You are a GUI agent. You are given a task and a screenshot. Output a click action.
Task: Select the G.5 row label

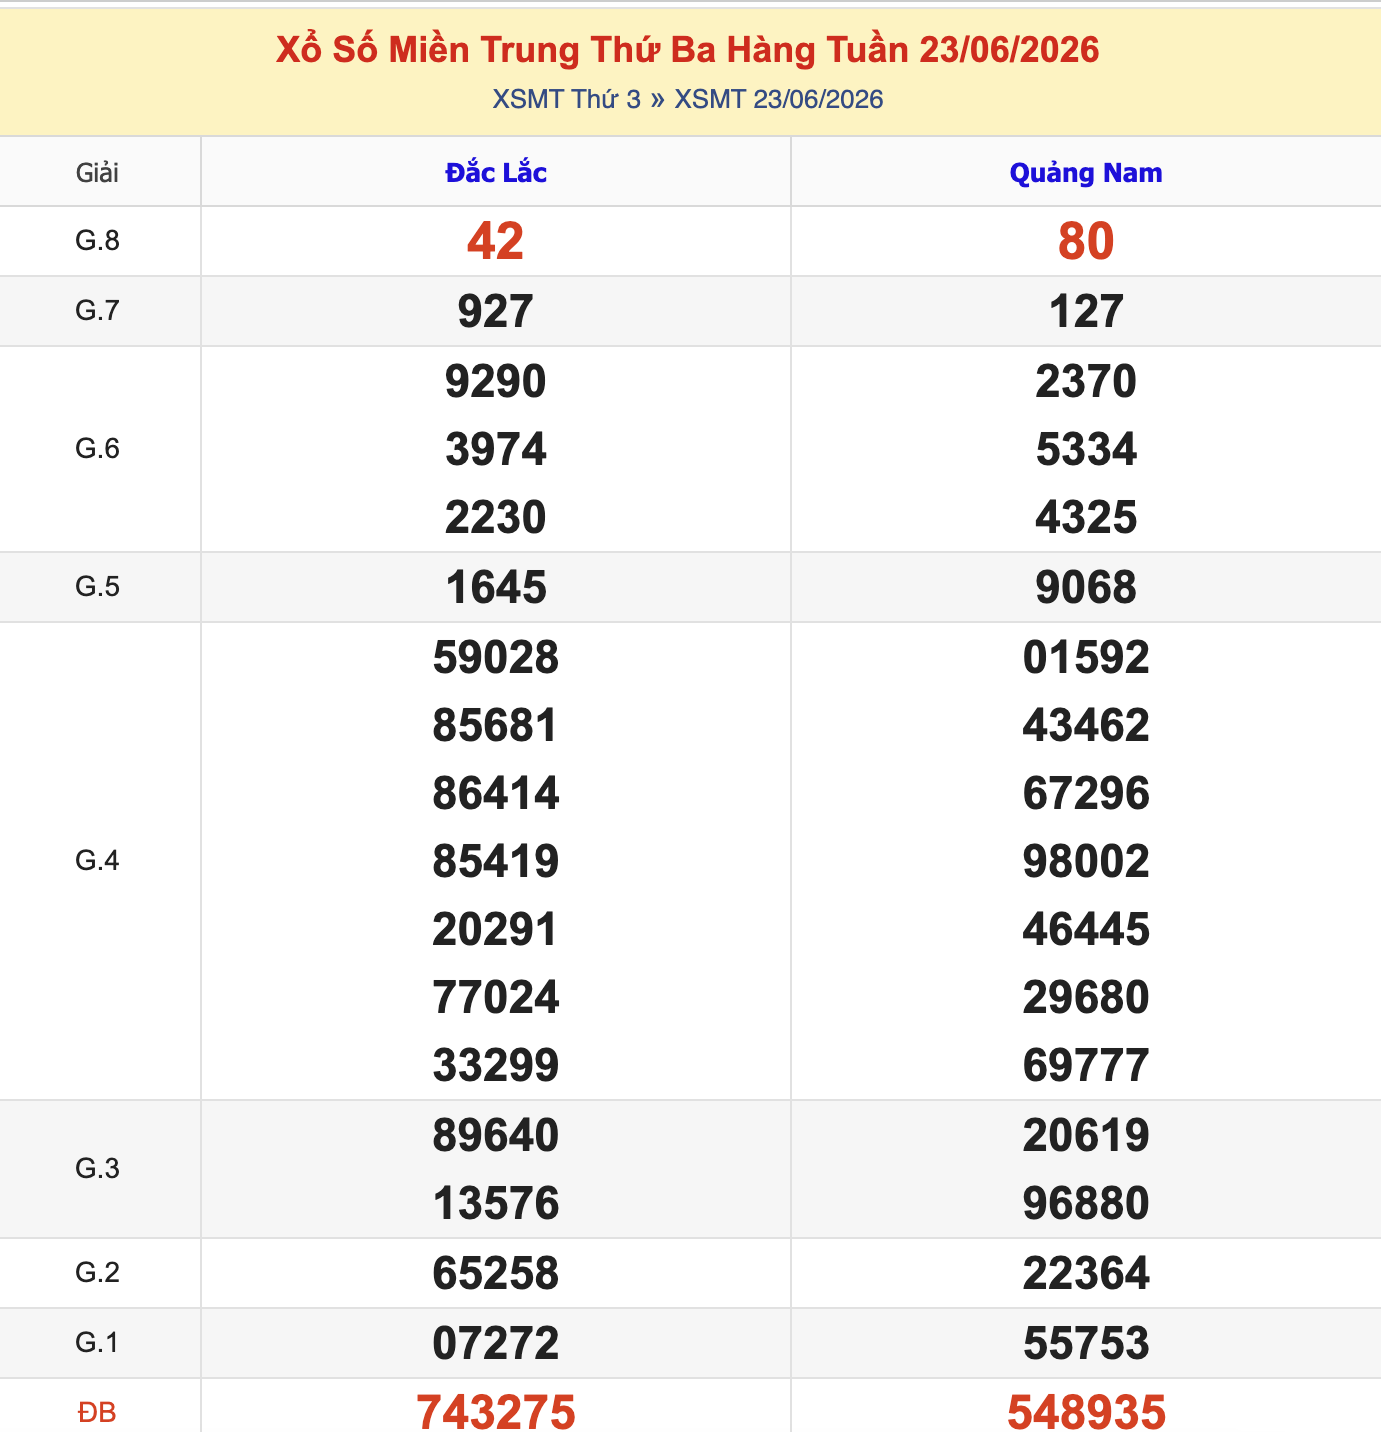click(97, 587)
